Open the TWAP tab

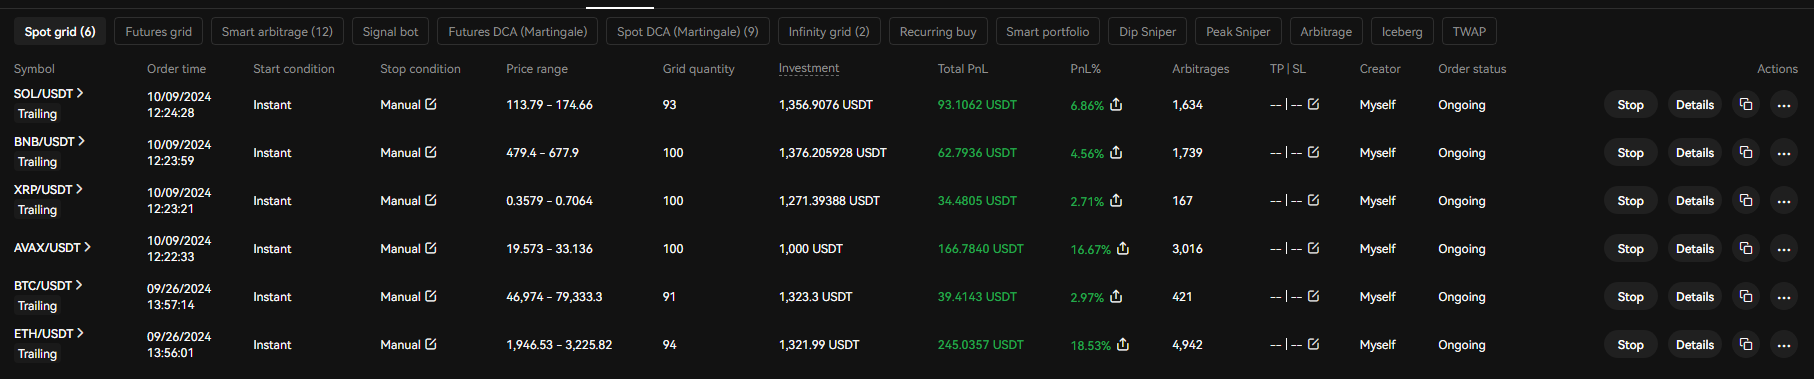tap(1469, 31)
